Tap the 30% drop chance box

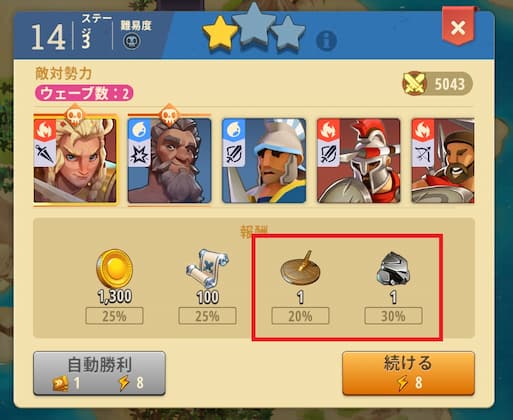click(393, 316)
